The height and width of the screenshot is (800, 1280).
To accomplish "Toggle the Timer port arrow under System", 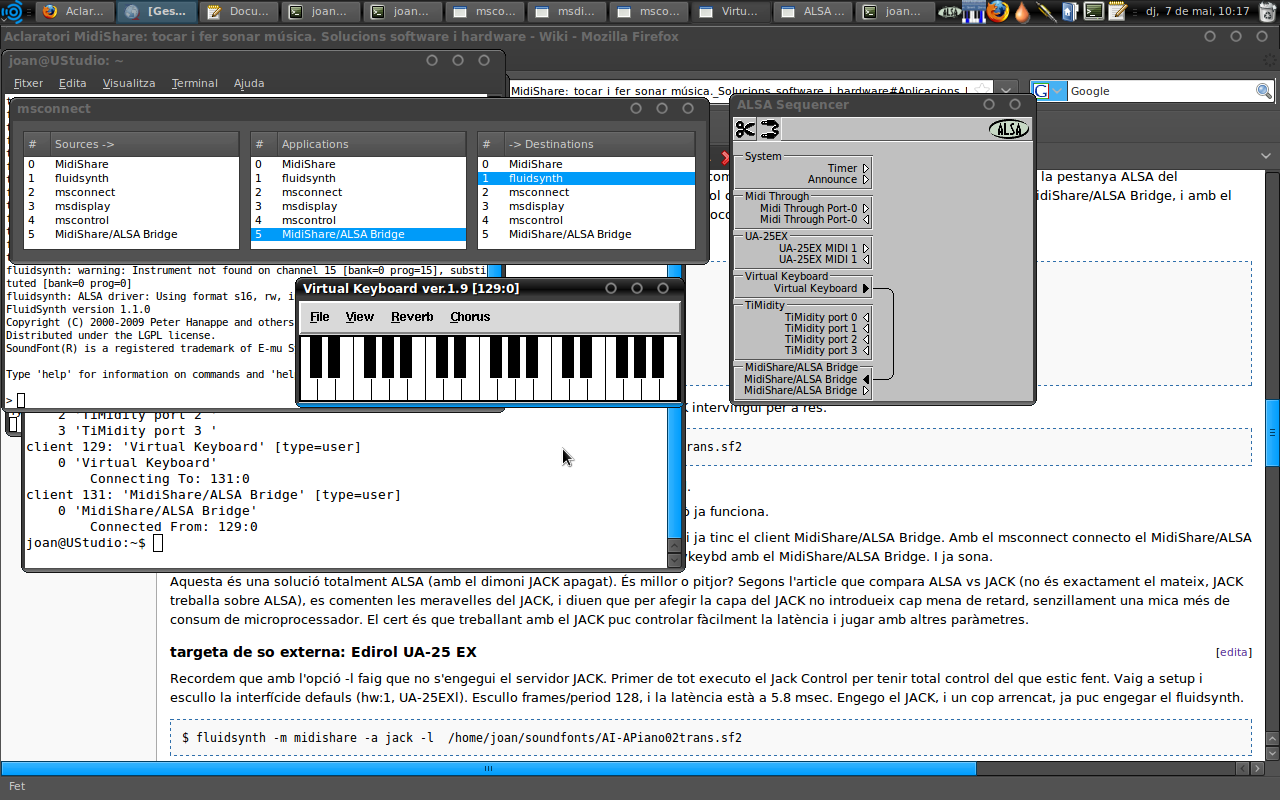I will (866, 169).
